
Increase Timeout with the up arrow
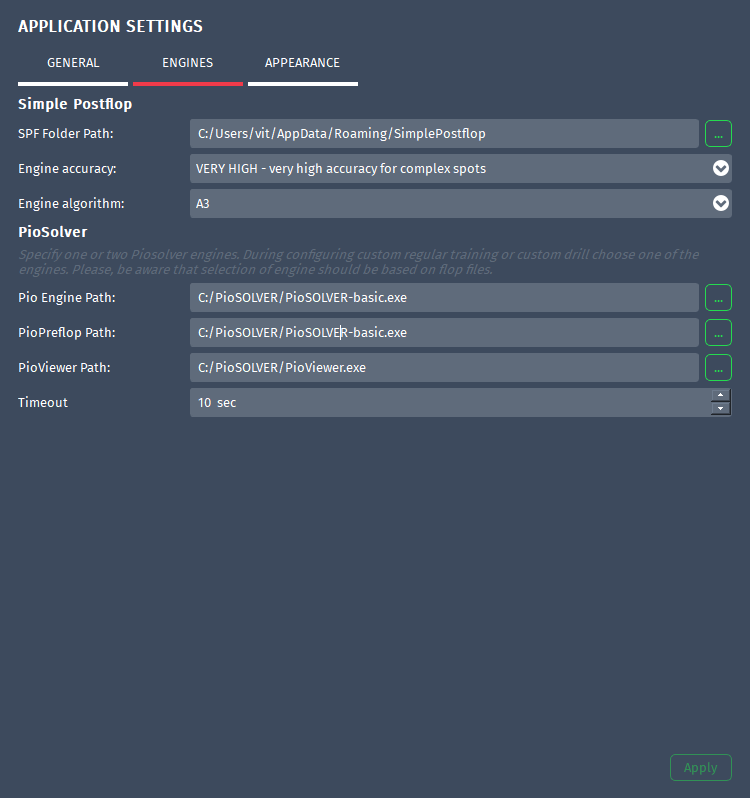click(x=720, y=395)
